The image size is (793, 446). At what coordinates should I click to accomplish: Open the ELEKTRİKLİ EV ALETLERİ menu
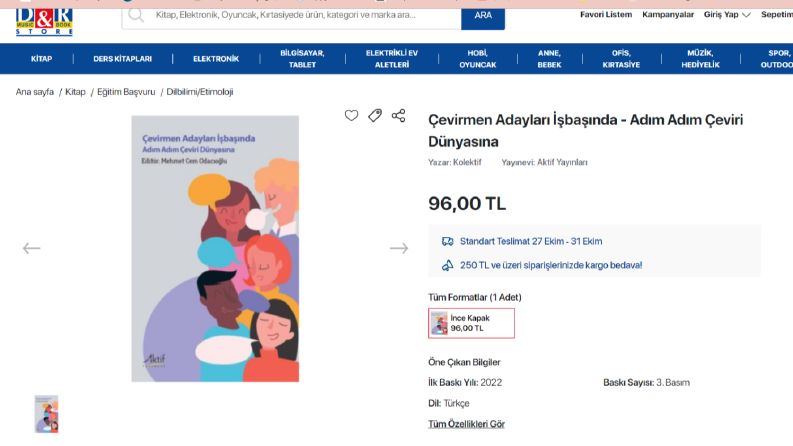click(392, 59)
